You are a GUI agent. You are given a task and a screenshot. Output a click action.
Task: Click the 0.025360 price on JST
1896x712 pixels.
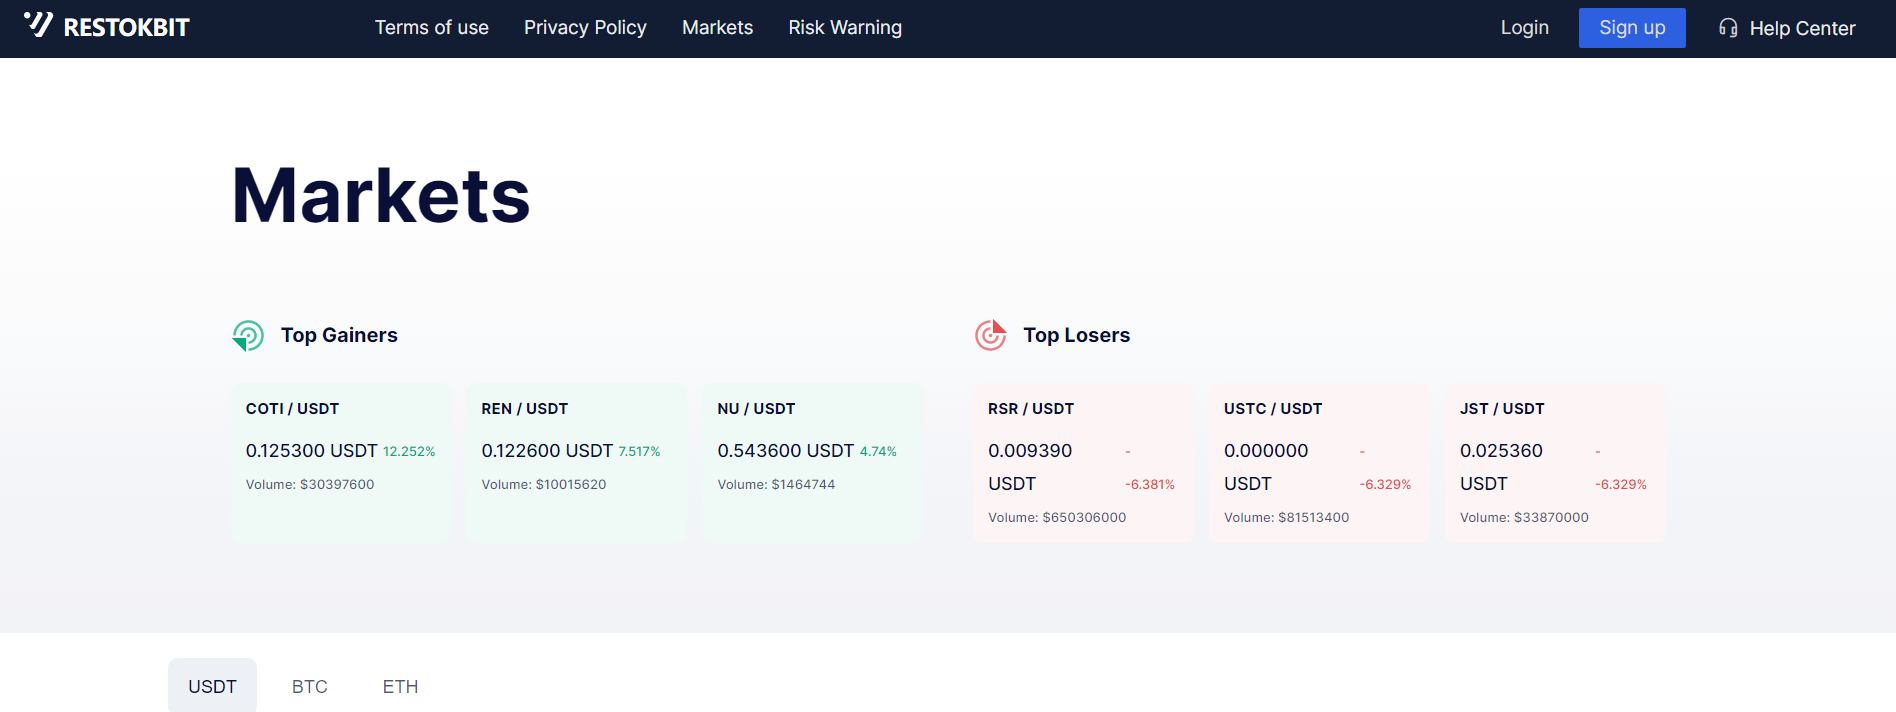tap(1501, 451)
